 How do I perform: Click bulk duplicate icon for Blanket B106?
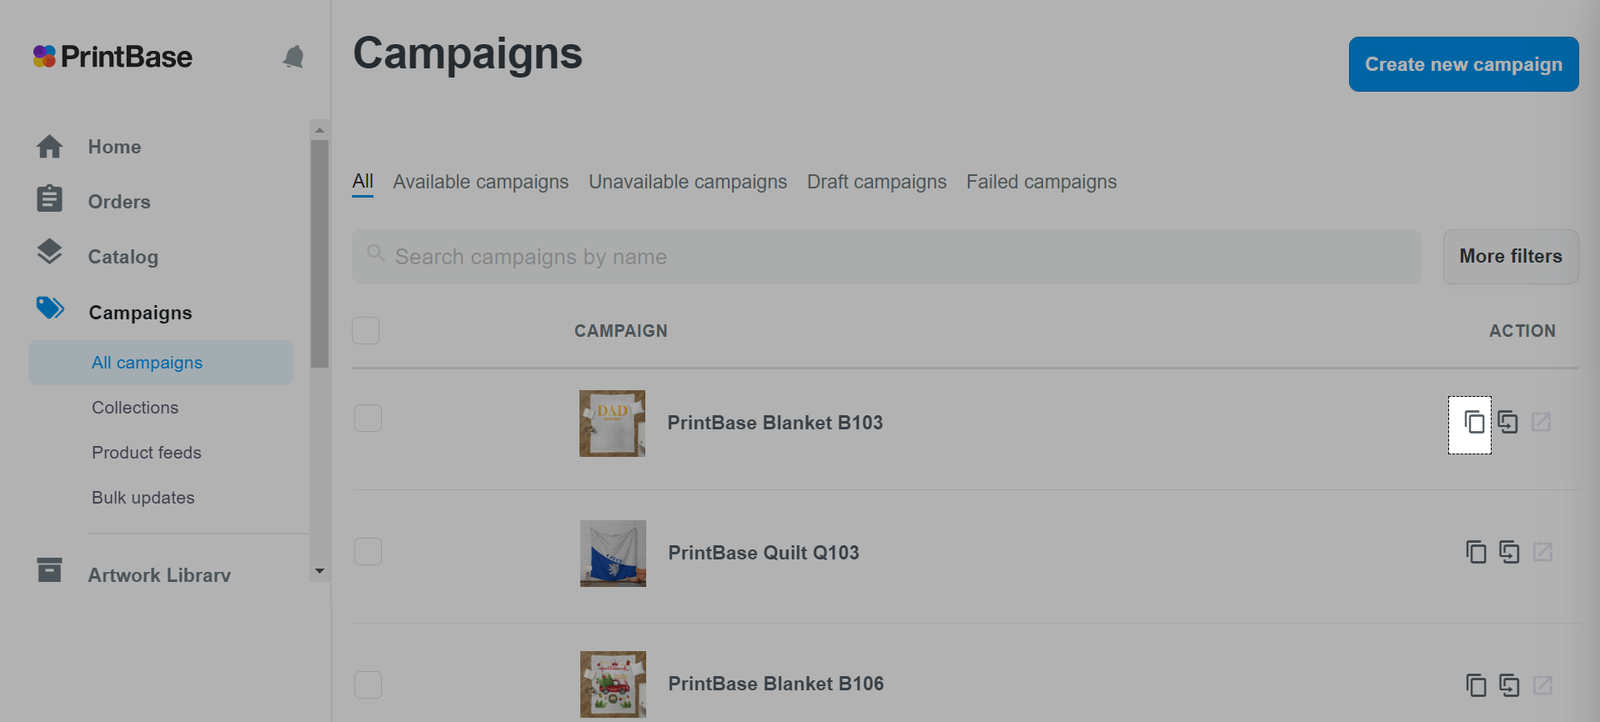click(1509, 685)
